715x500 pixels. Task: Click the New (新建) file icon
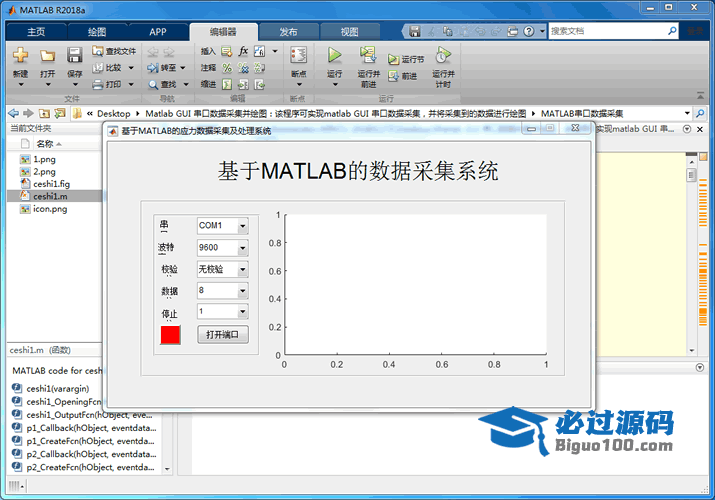21,56
